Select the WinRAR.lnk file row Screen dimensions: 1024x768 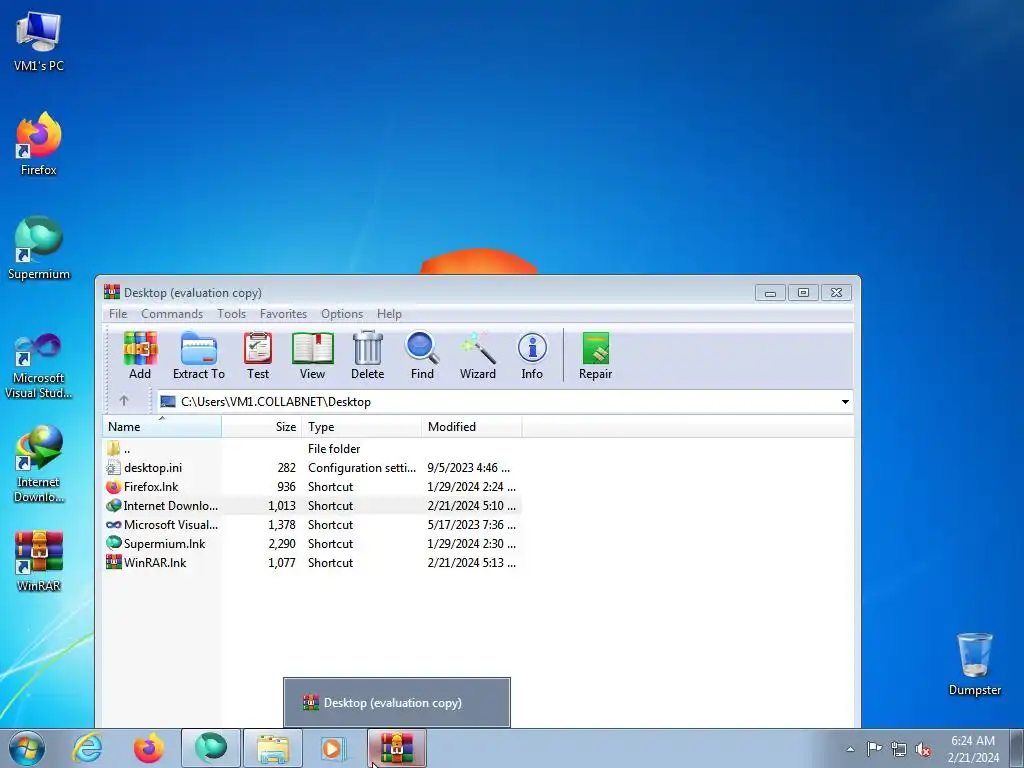(312, 562)
